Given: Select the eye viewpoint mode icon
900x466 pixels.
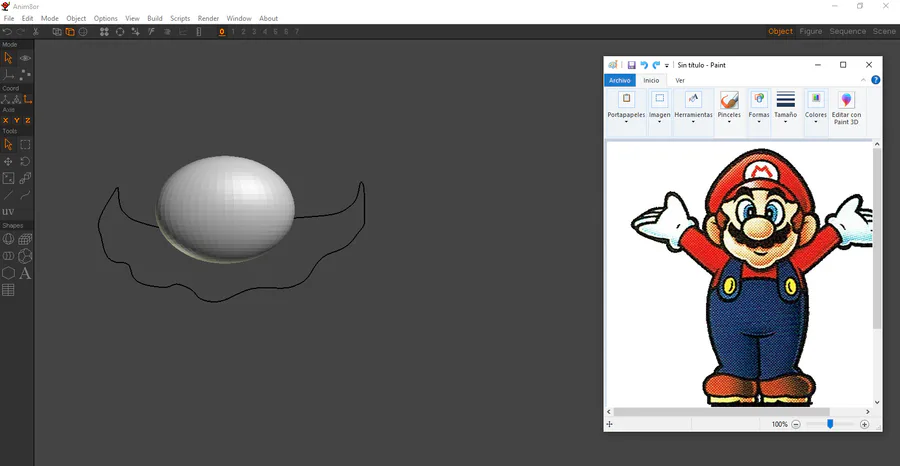Looking at the screenshot, I should (x=25, y=58).
